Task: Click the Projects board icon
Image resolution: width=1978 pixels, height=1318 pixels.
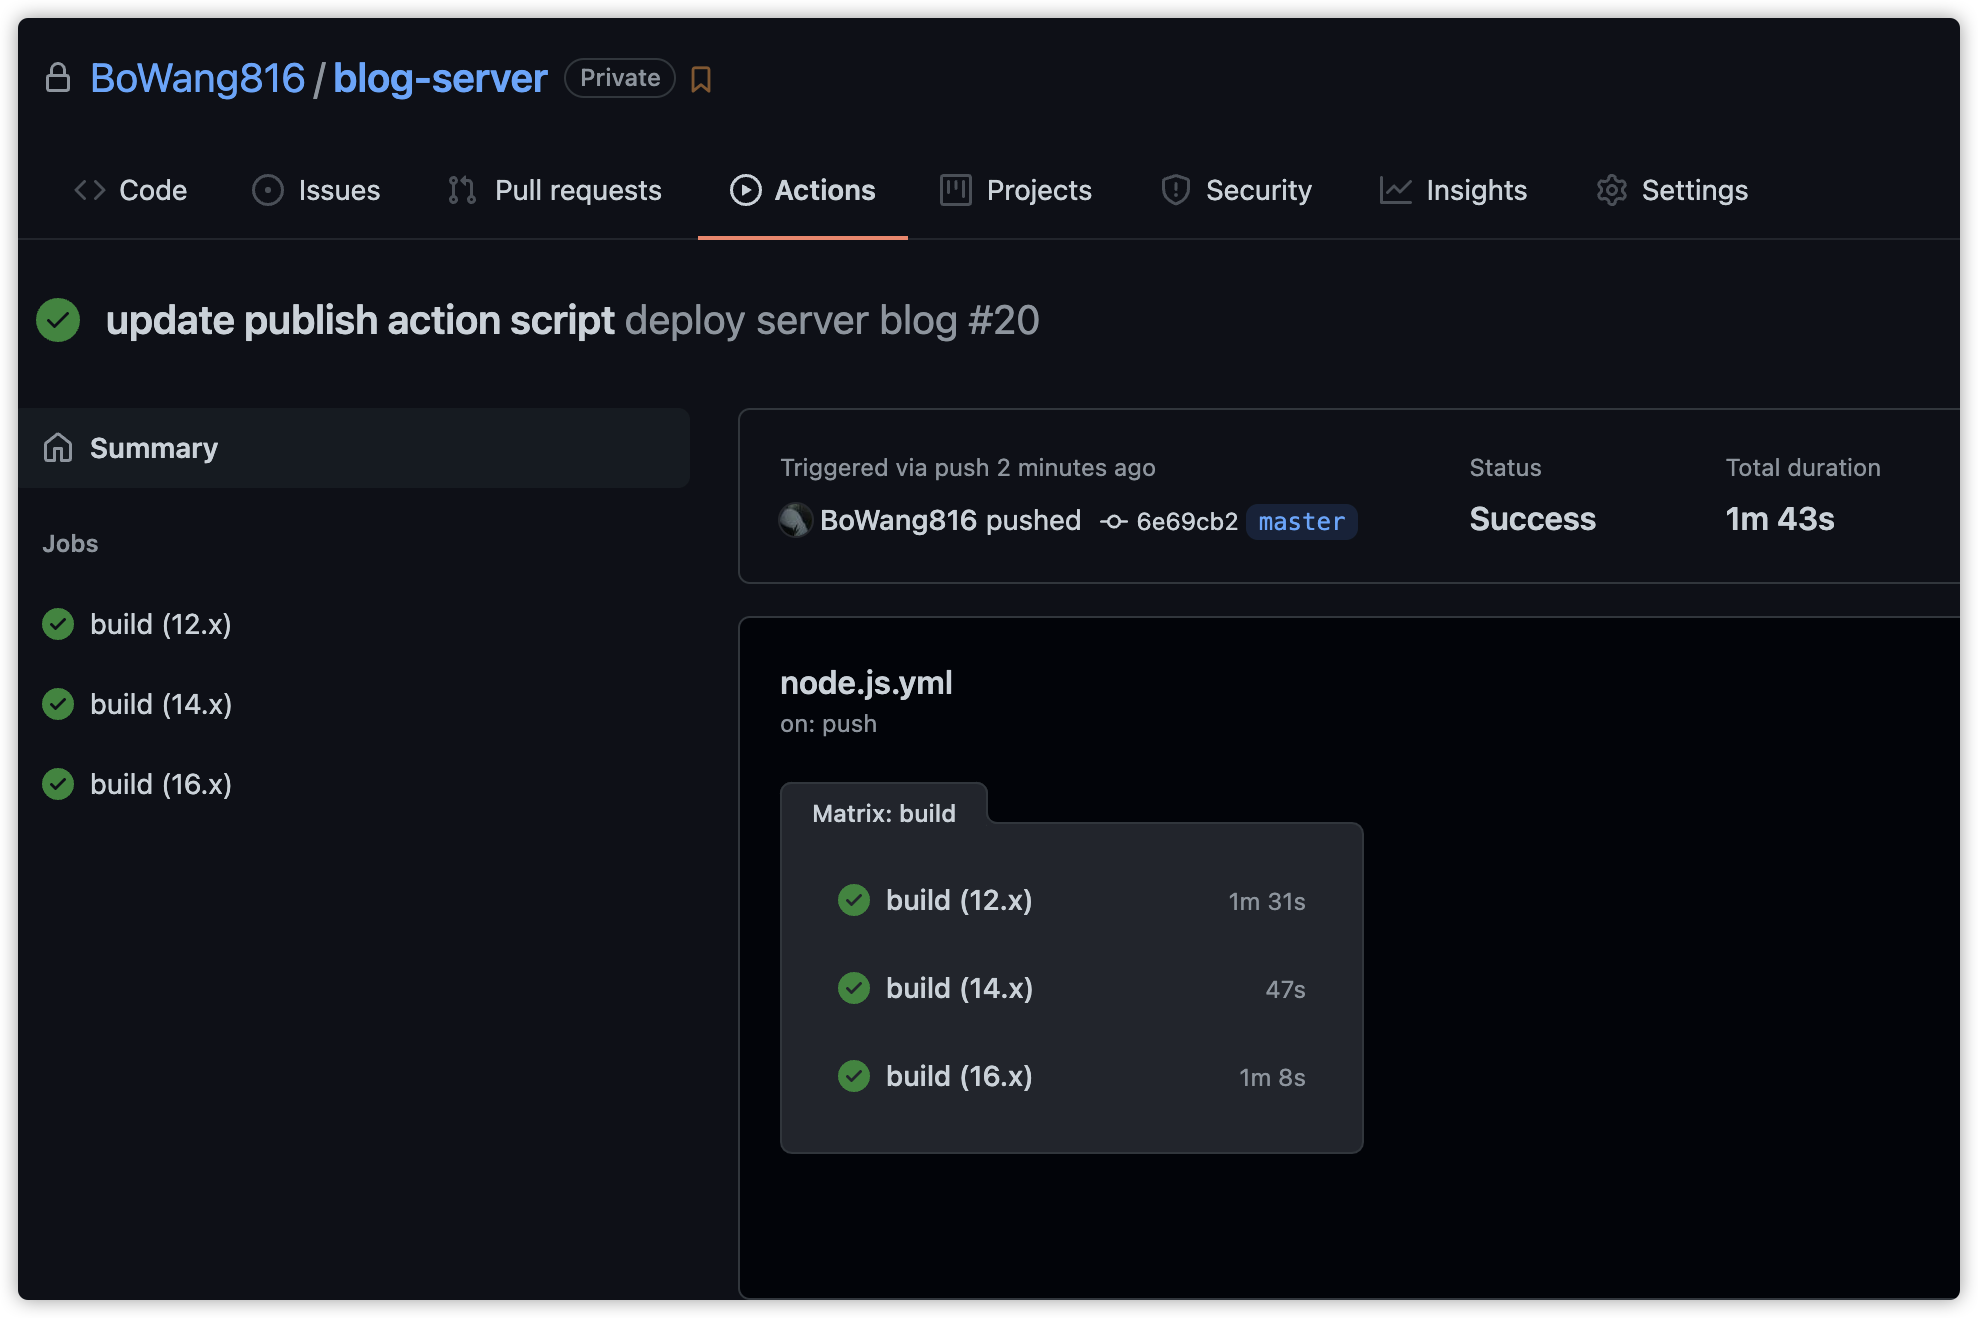Action: tap(956, 190)
